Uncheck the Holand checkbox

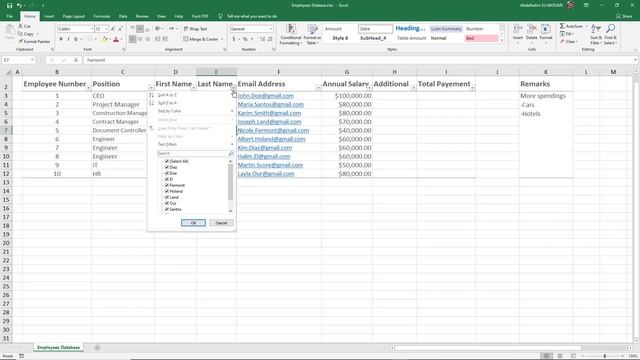click(x=167, y=191)
